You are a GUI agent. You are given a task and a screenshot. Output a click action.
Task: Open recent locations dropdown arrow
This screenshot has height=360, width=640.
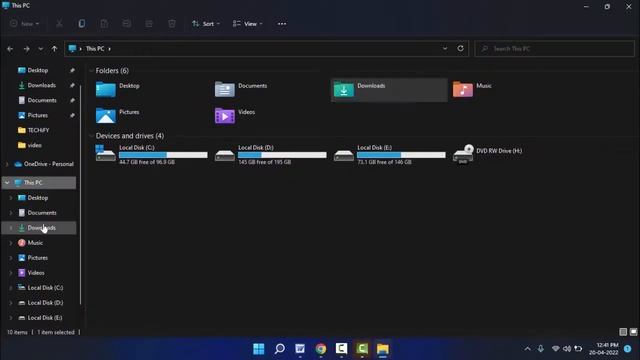(40, 49)
